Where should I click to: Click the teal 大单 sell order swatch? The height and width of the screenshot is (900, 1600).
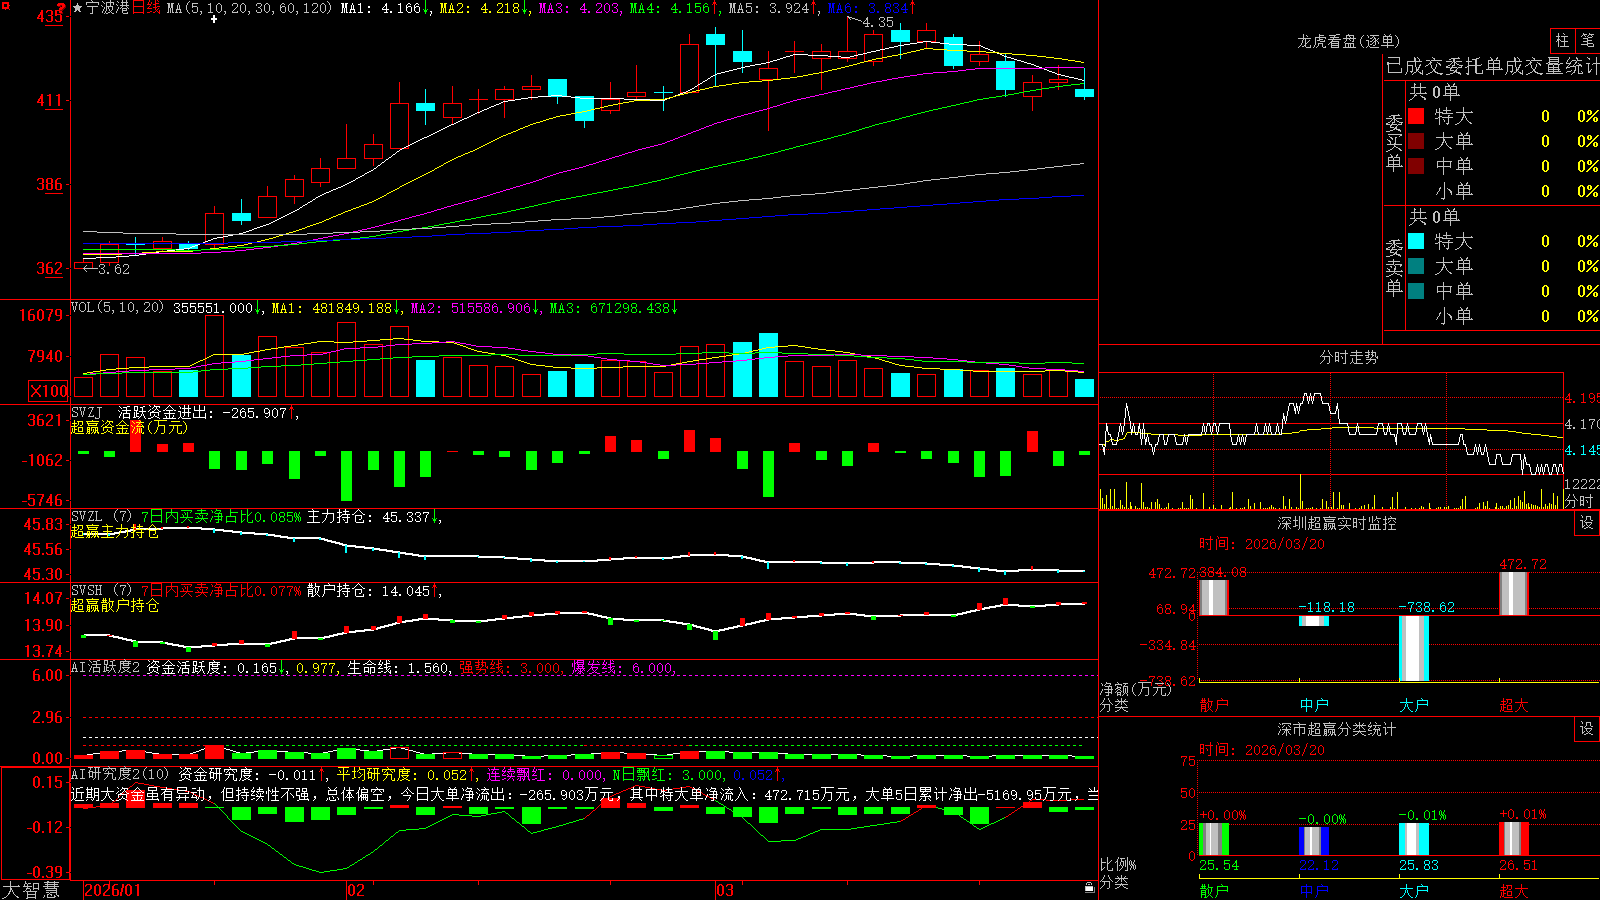tap(1416, 266)
